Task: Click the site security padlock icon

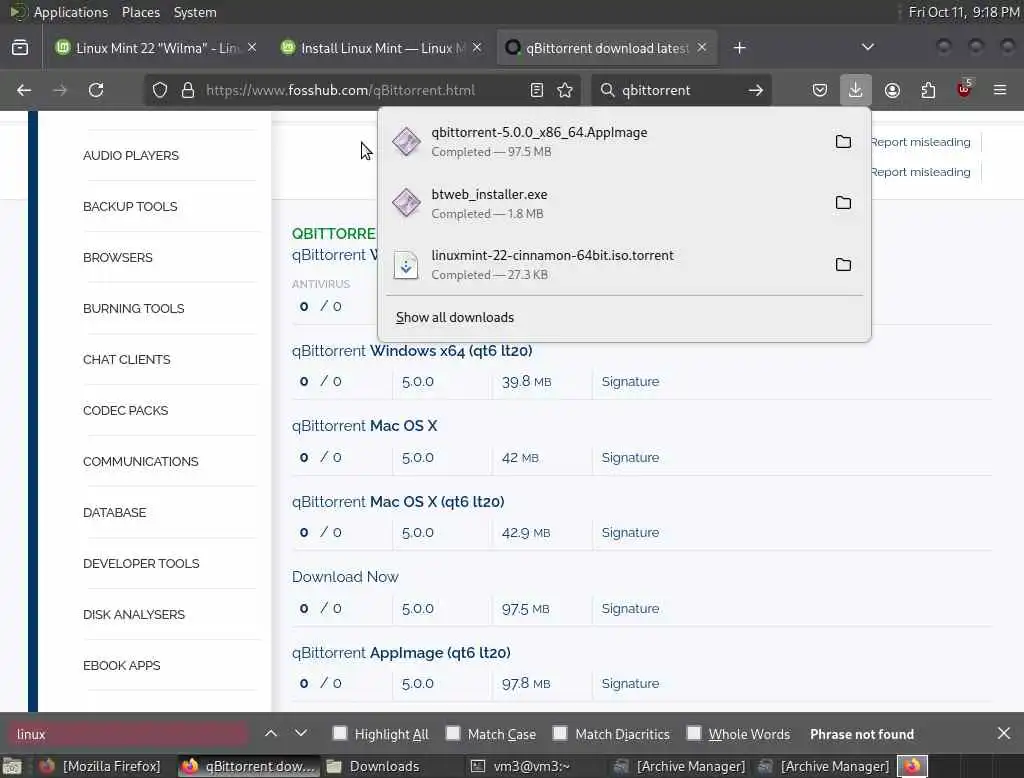Action: click(x=188, y=90)
